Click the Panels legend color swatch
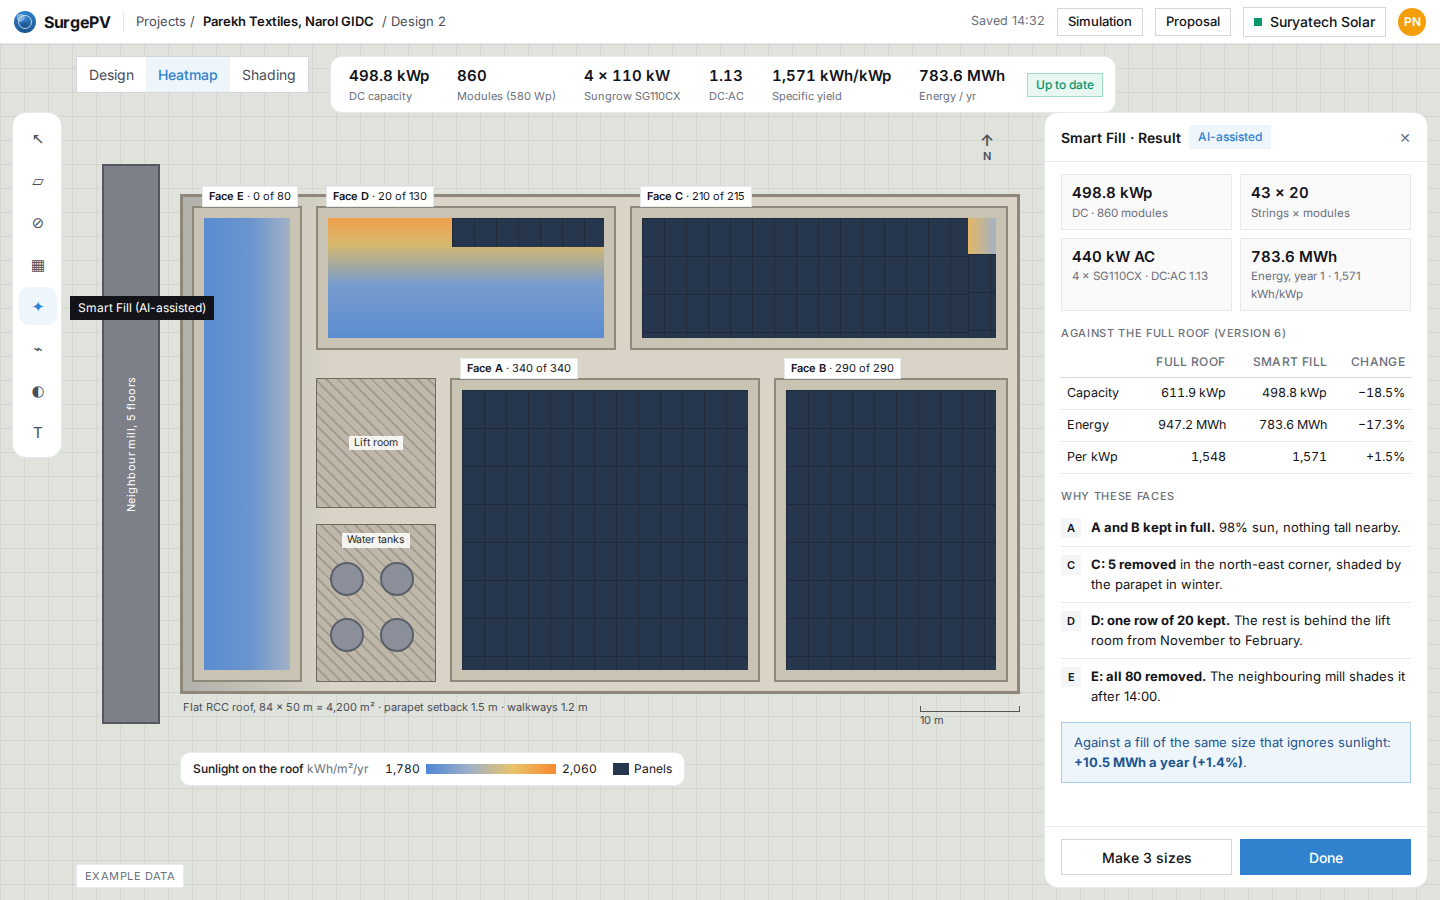1440x900 pixels. pos(621,769)
